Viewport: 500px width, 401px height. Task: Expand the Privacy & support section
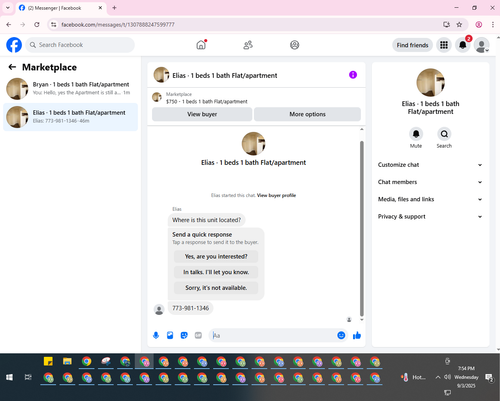point(430,217)
